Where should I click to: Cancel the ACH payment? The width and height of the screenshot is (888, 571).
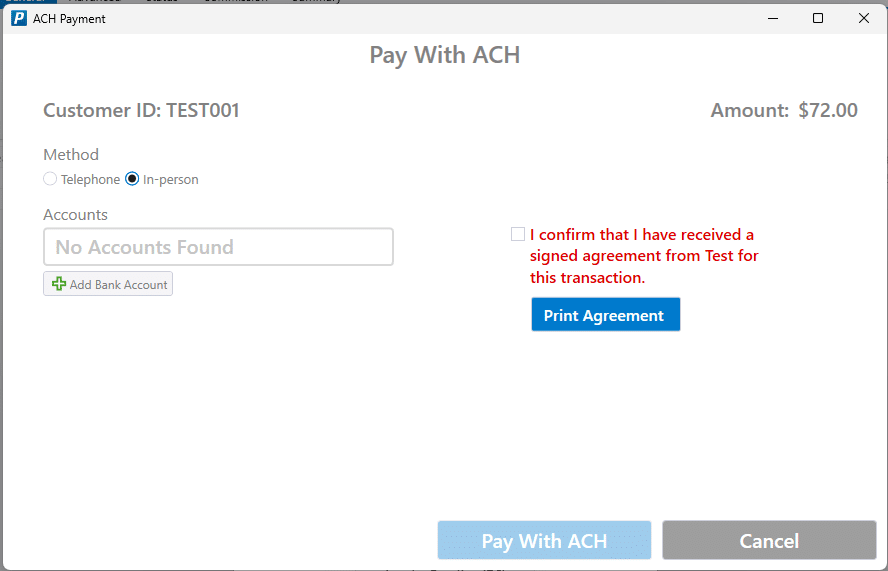tap(769, 540)
